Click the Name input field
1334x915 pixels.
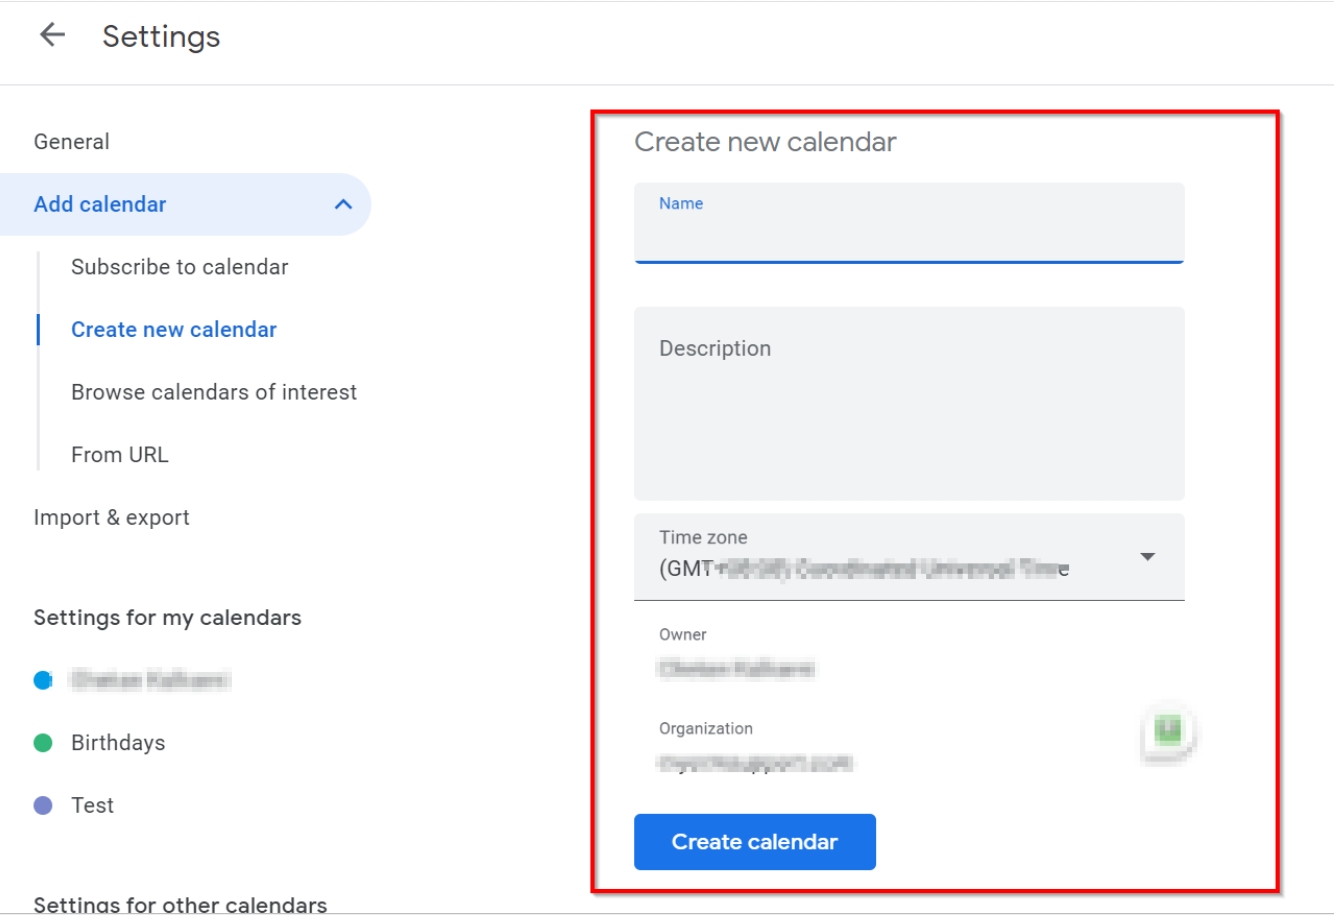coord(908,236)
